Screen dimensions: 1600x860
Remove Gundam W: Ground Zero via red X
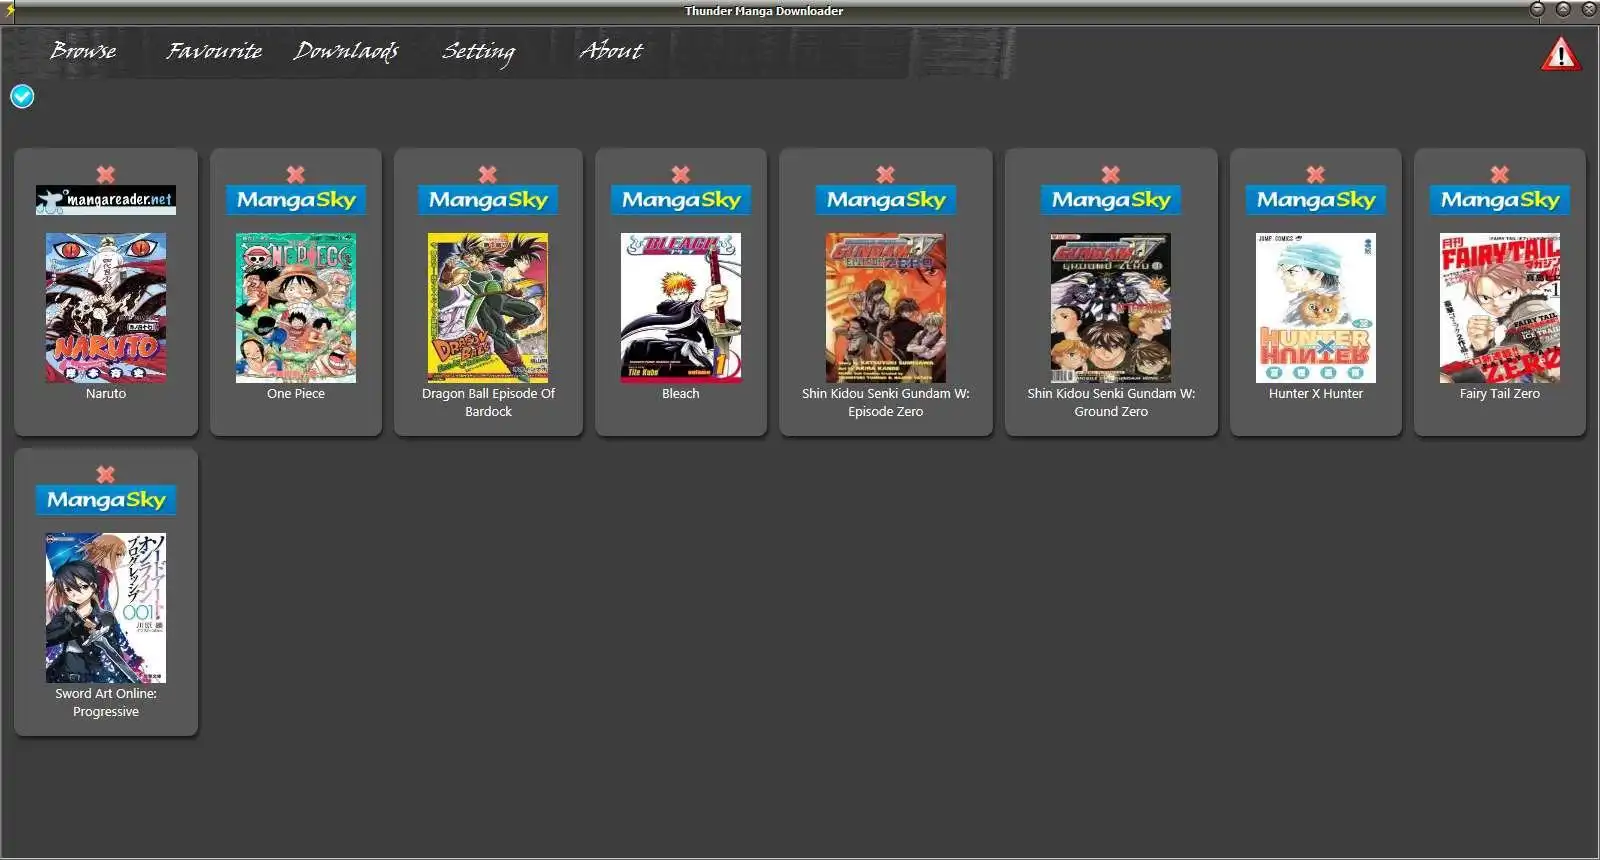coord(1111,174)
